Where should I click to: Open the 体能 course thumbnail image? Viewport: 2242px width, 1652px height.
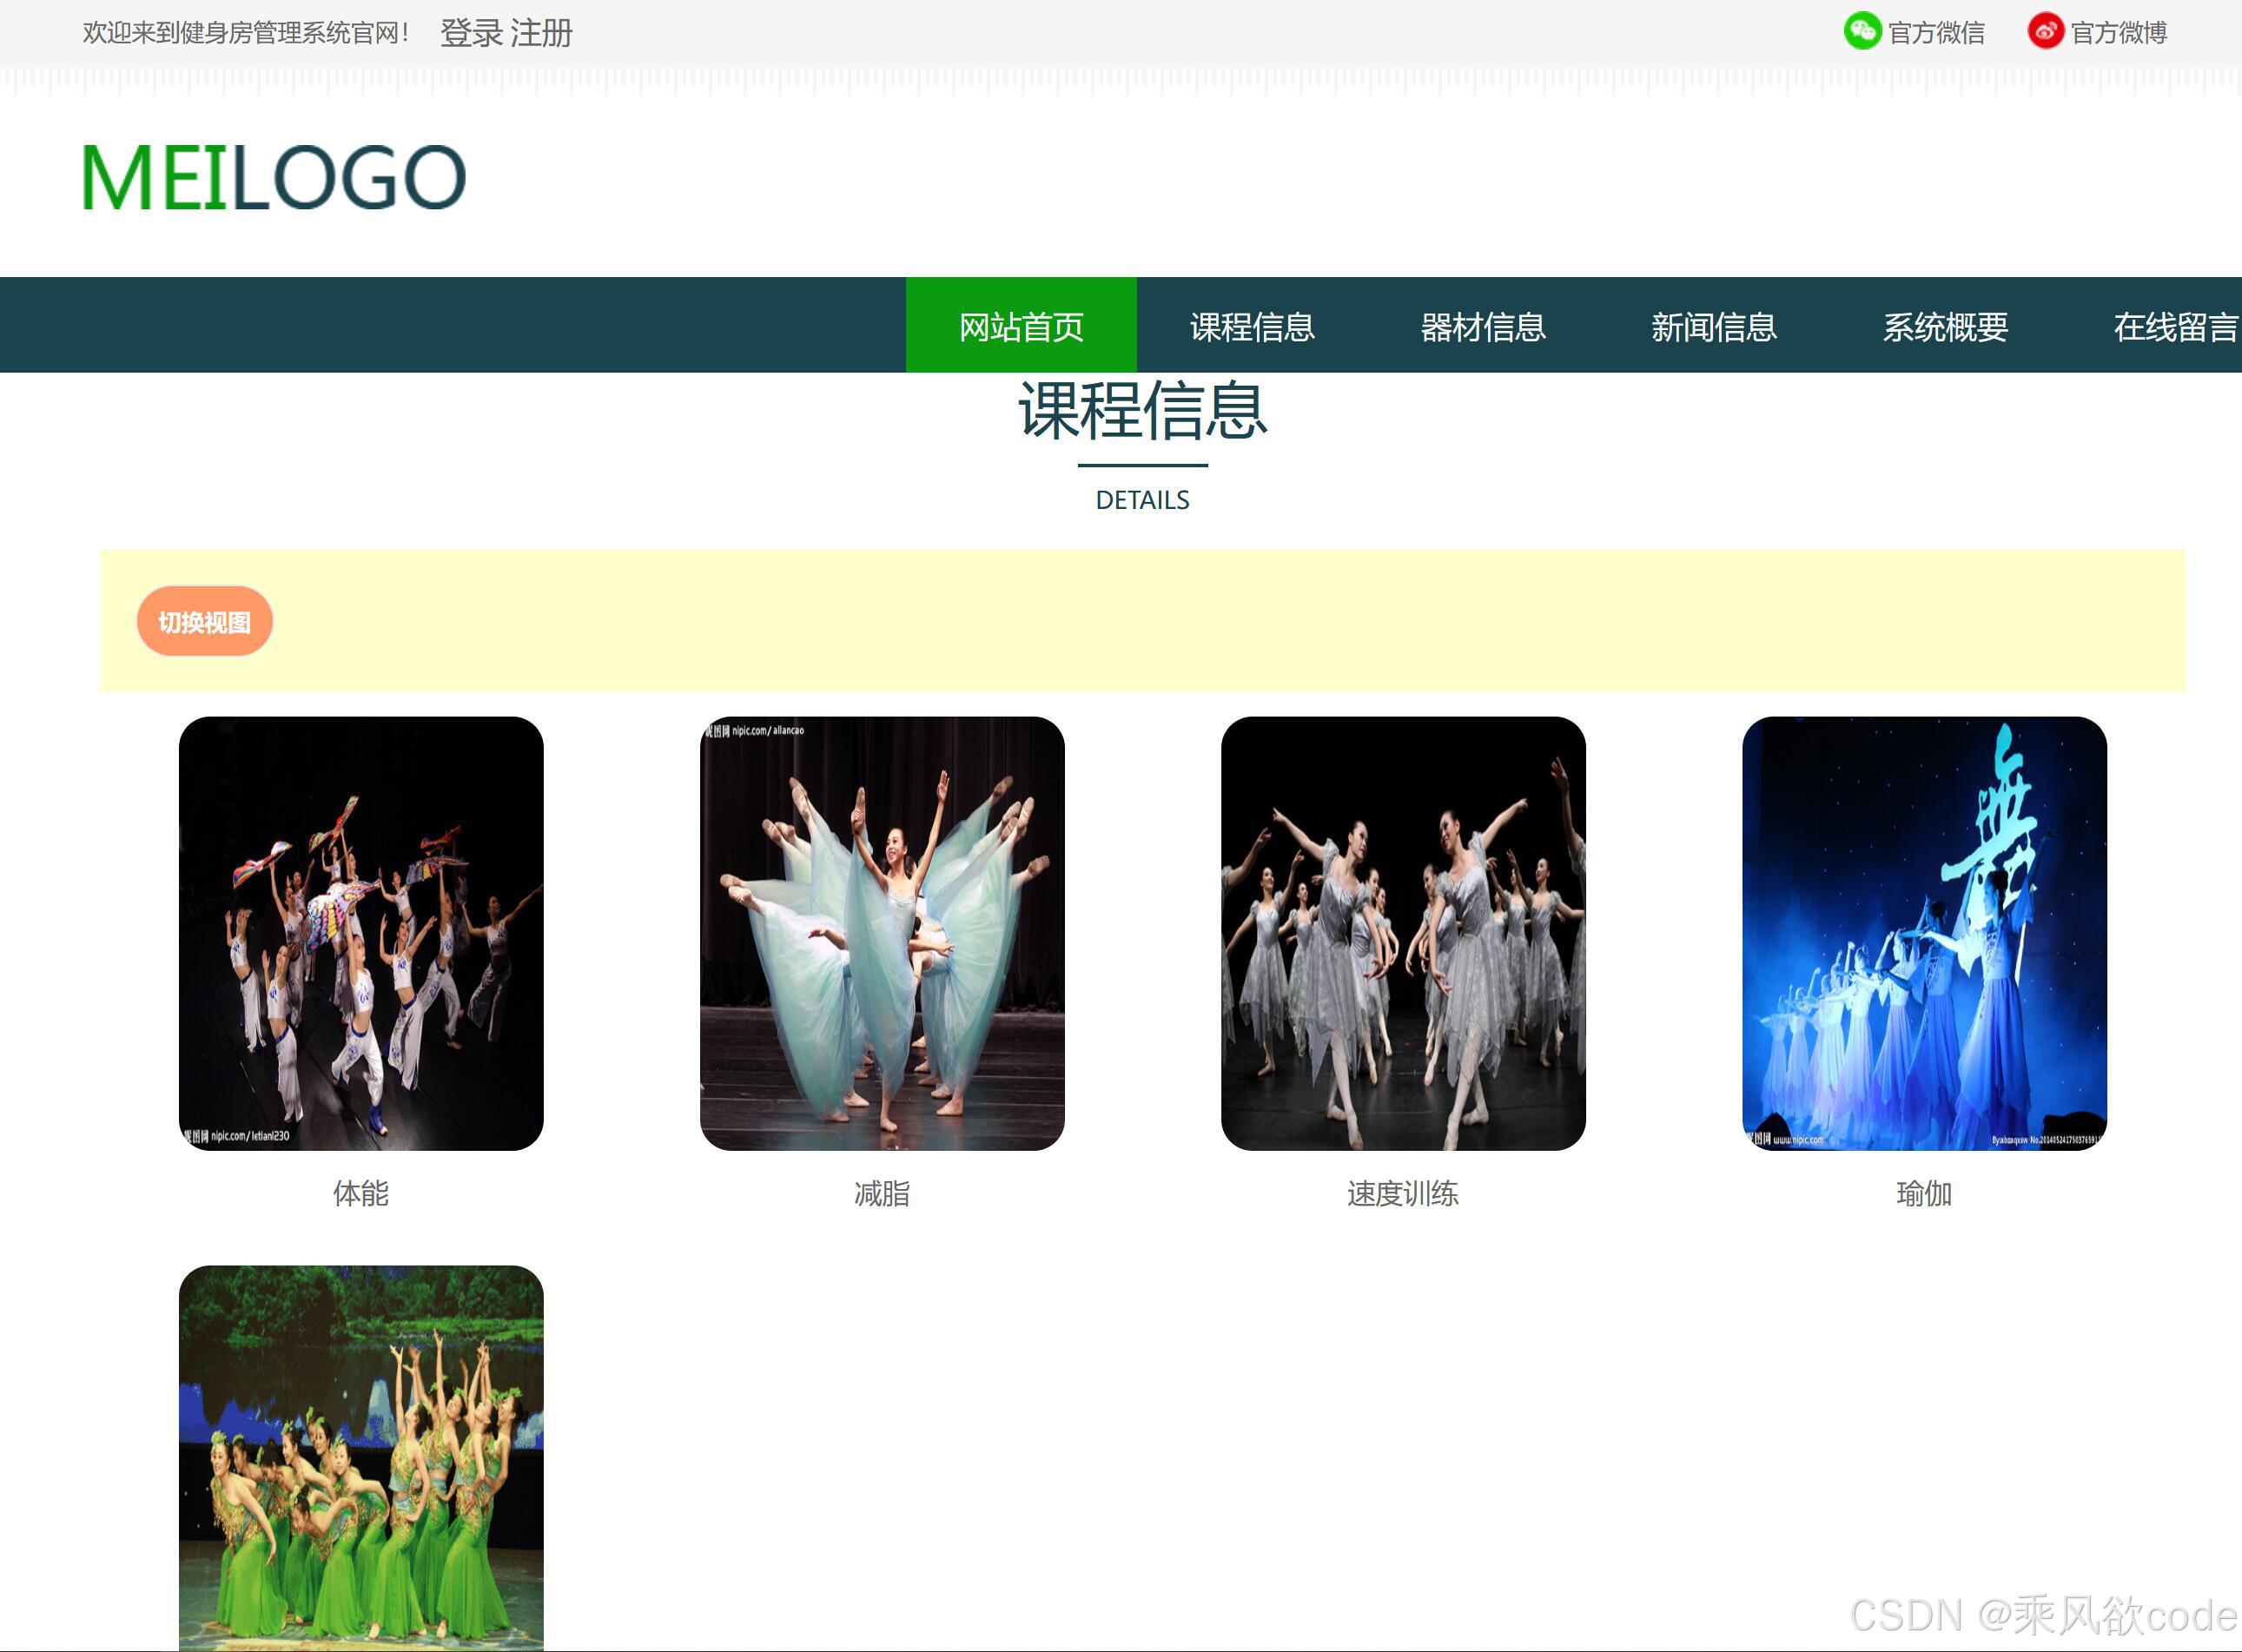pos(361,932)
